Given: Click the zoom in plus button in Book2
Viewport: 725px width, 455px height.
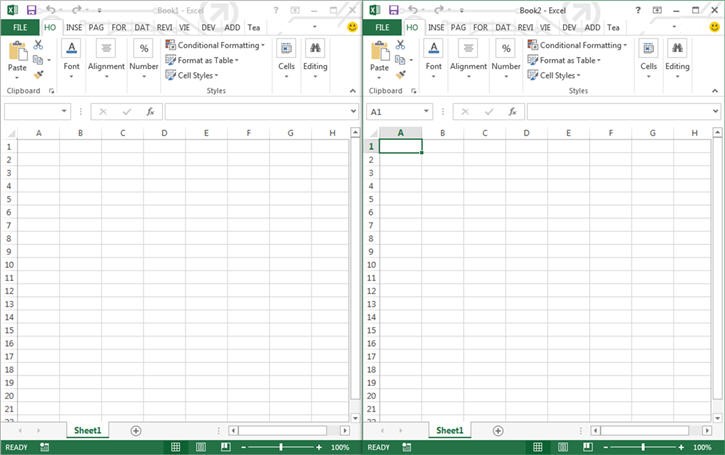Looking at the screenshot, I should point(681,447).
